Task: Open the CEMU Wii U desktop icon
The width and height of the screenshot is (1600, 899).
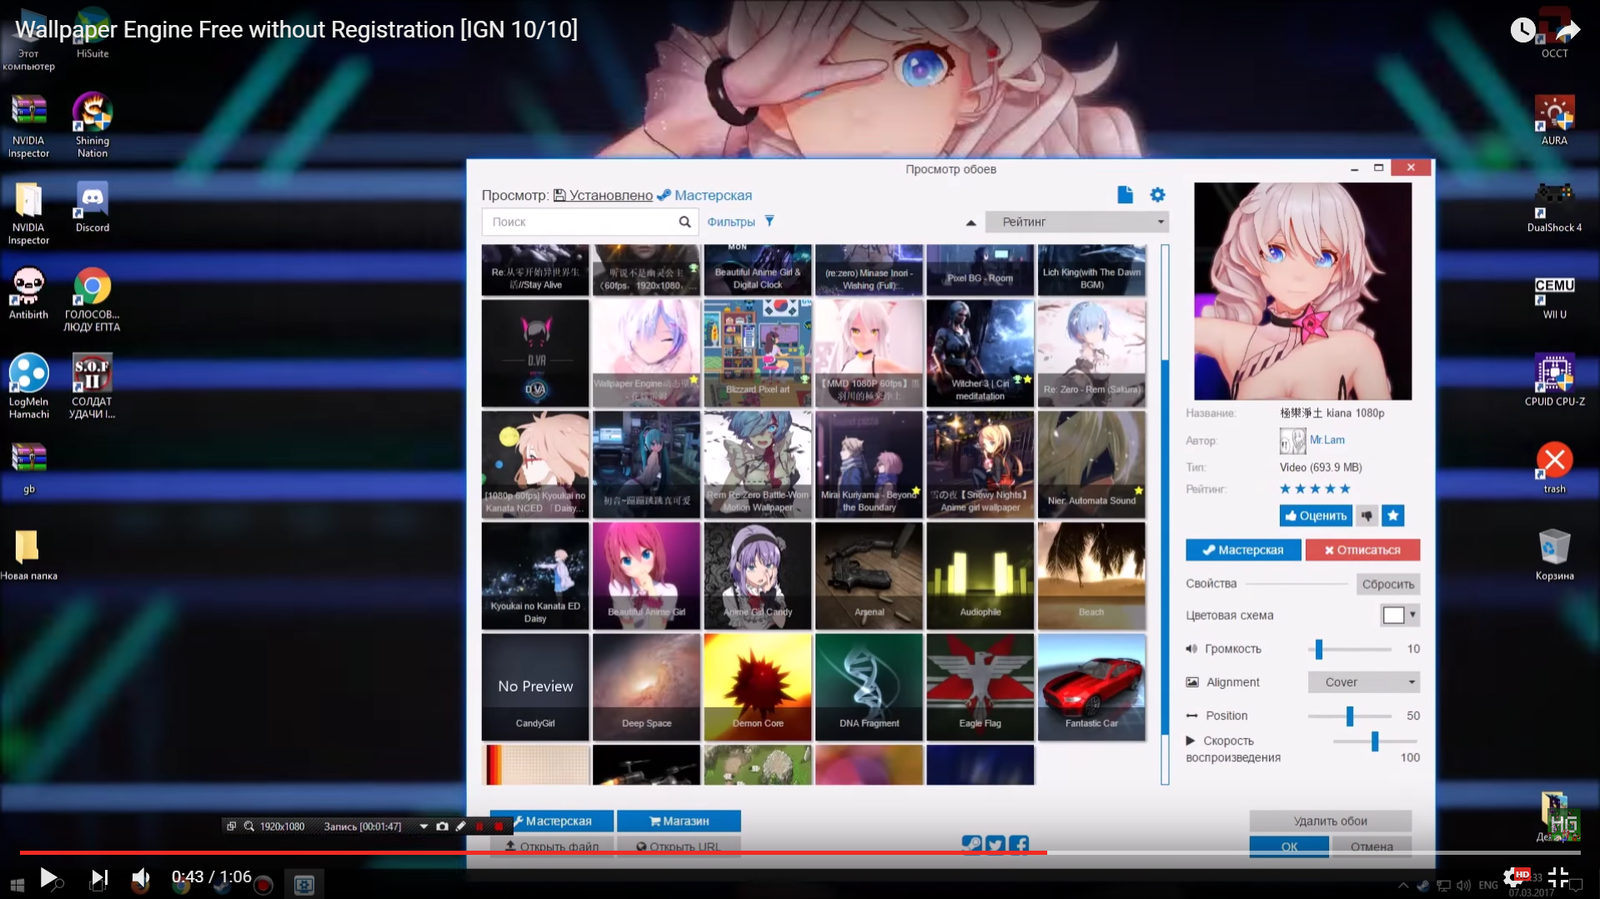Action: (x=1554, y=298)
